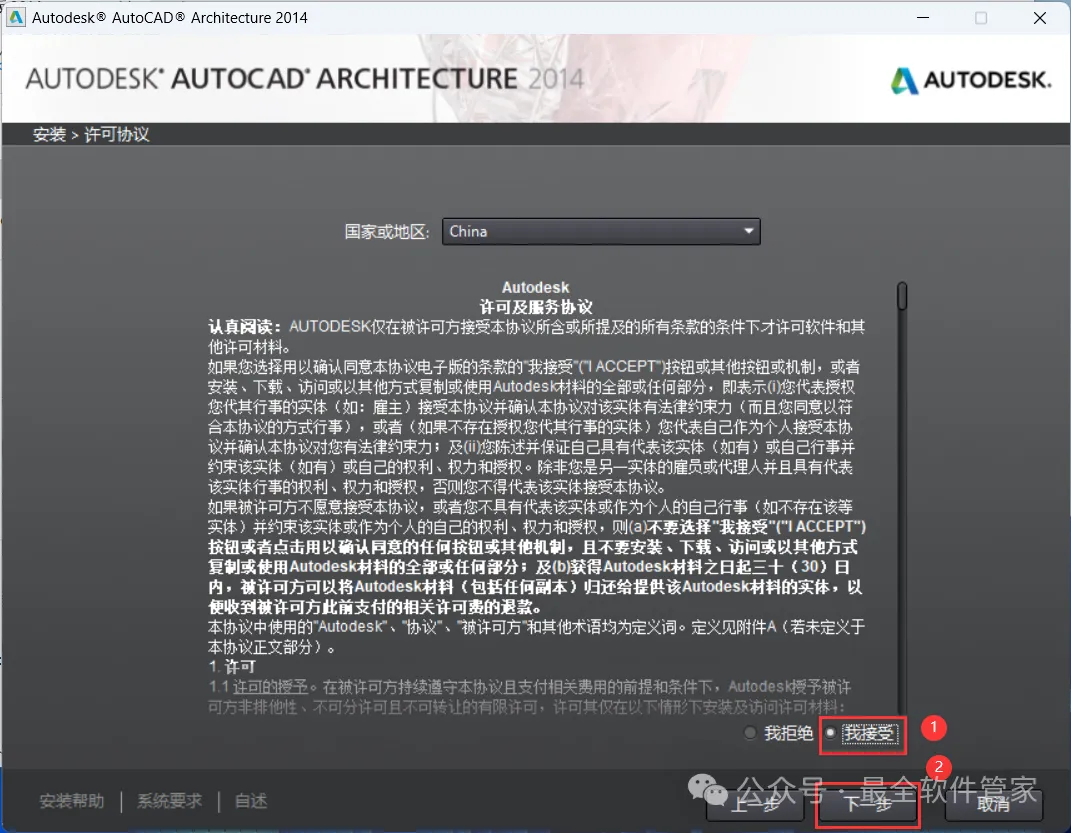Open the 自述 readme link
Screen dimensions: 1071x833
pyautogui.click(x=251, y=801)
